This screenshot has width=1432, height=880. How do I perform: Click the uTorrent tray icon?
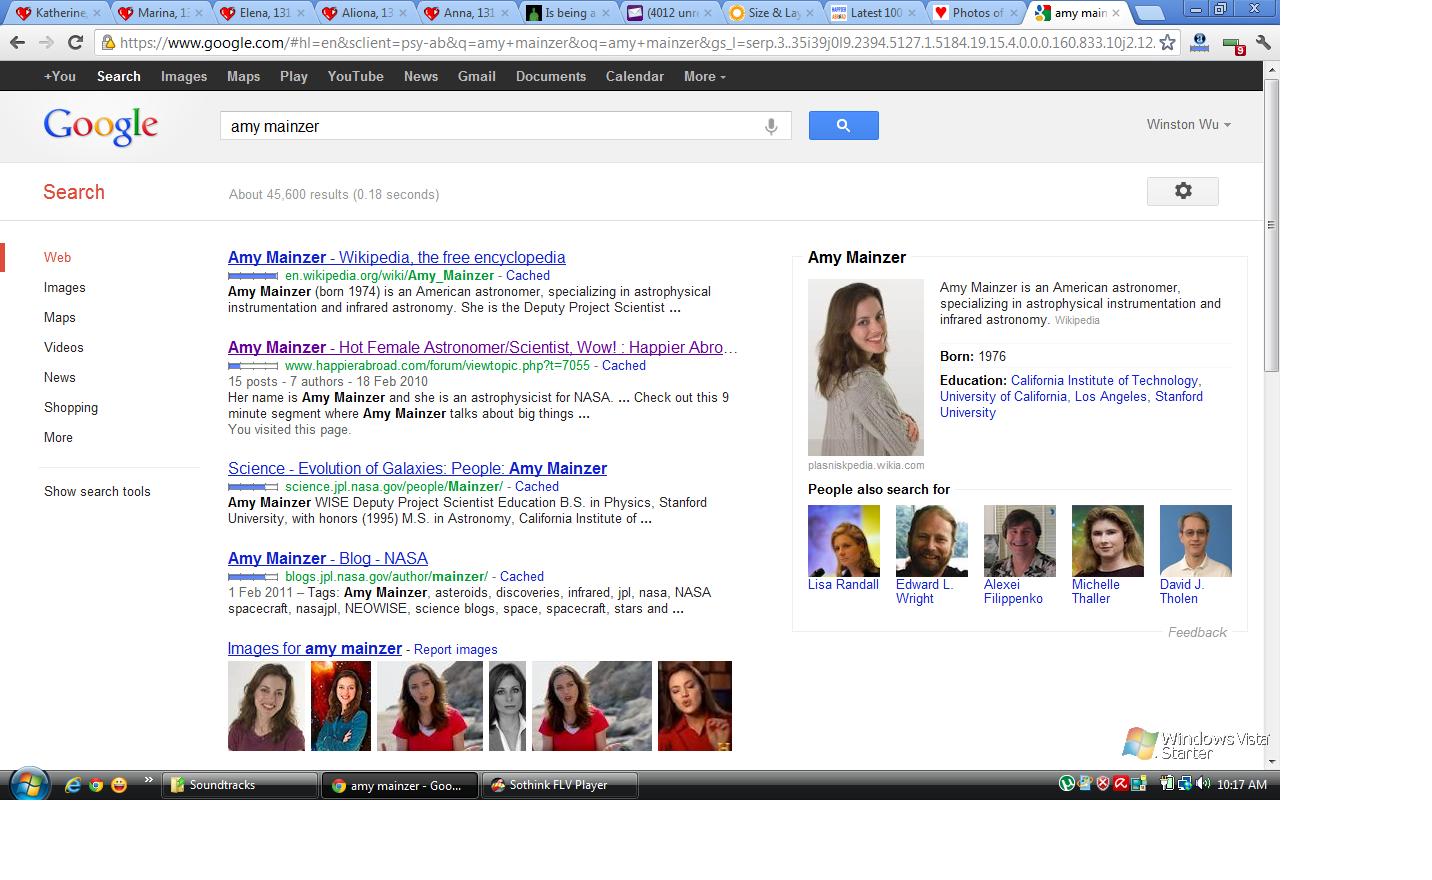(x=1067, y=784)
